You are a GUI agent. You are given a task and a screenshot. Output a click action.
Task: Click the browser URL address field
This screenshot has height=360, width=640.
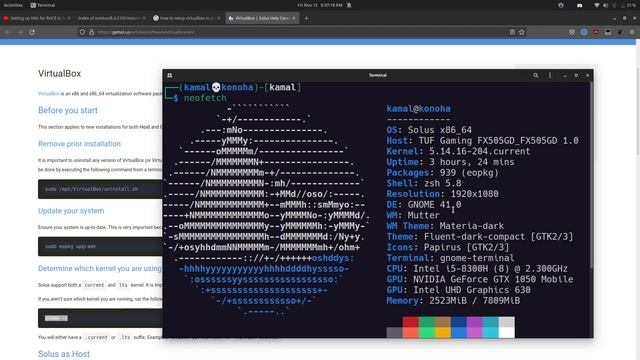pyautogui.click(x=302, y=32)
